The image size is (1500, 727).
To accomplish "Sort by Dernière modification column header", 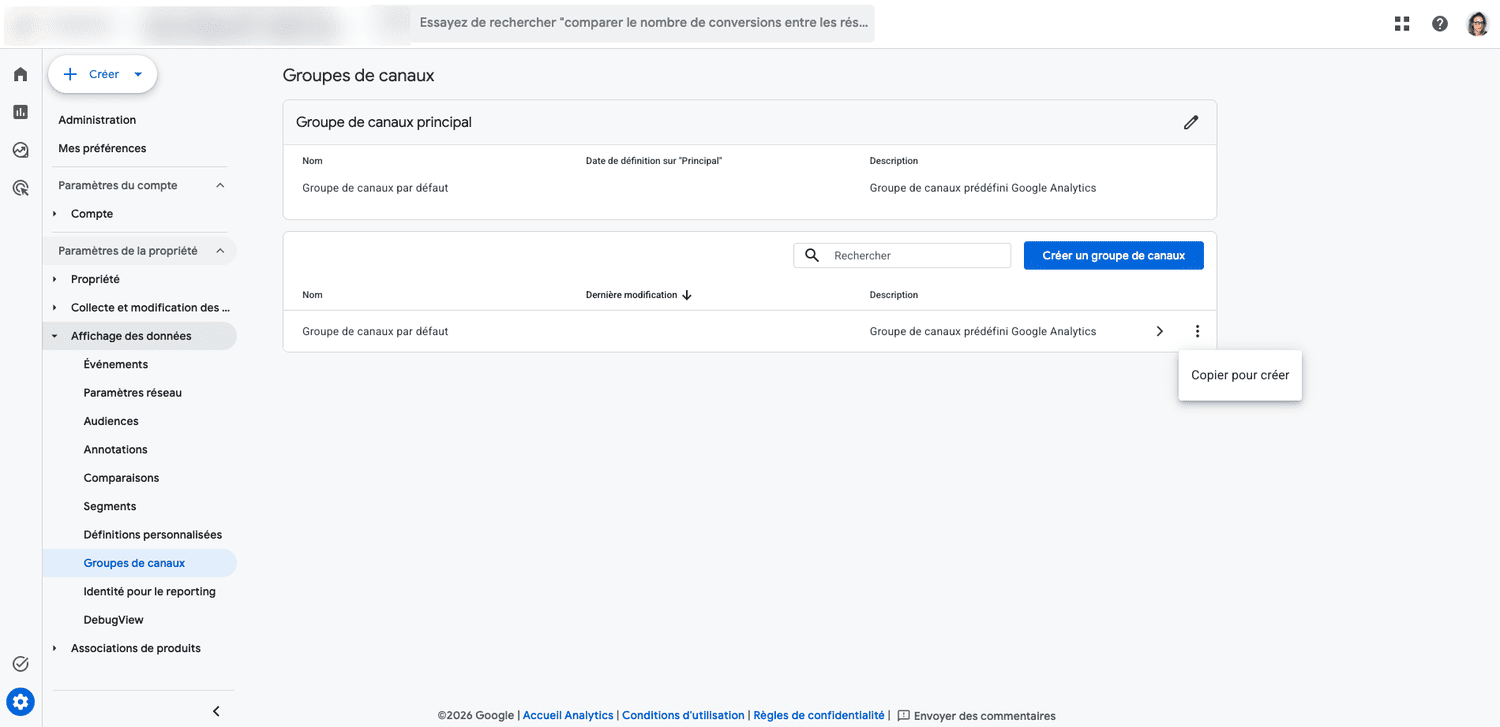I will (631, 295).
